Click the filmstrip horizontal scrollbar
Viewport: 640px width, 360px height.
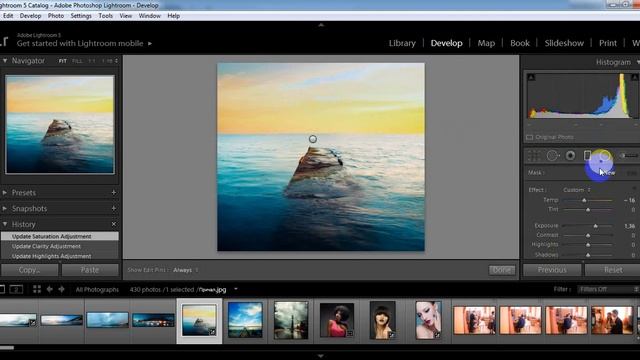pos(7,348)
